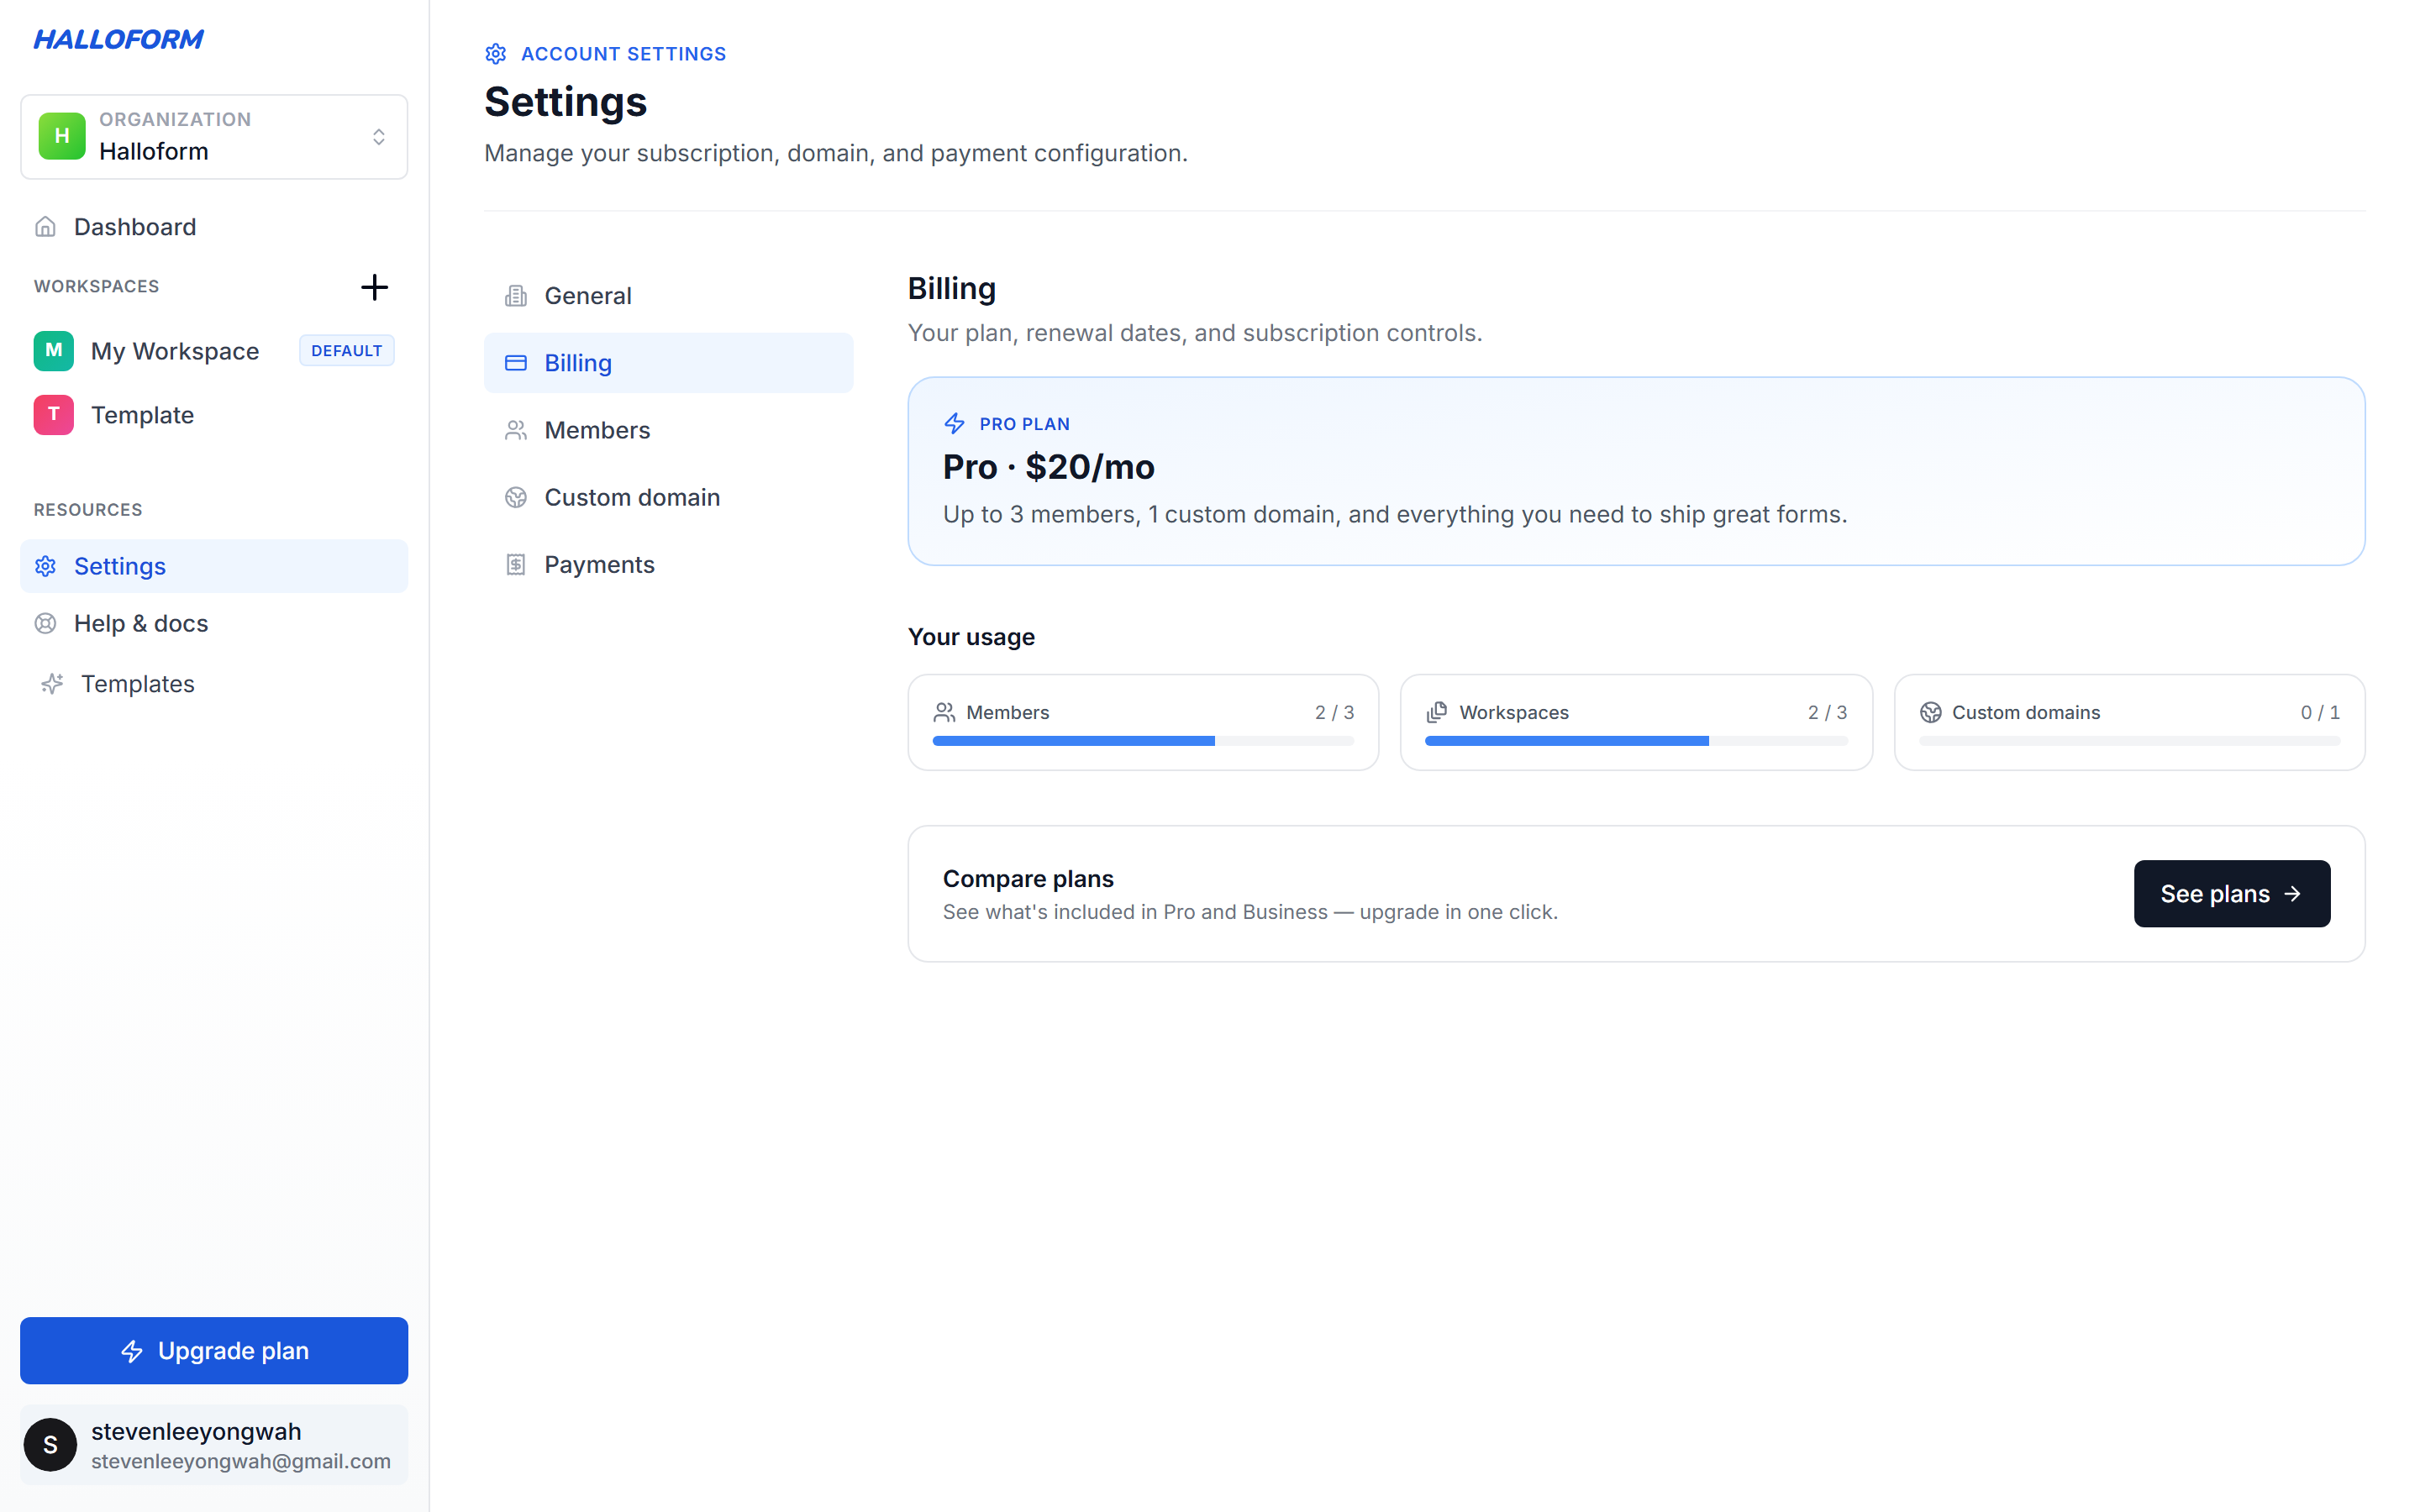Click the M avatar of My Workspace
This screenshot has height=1512, width=2420.
coord(54,351)
